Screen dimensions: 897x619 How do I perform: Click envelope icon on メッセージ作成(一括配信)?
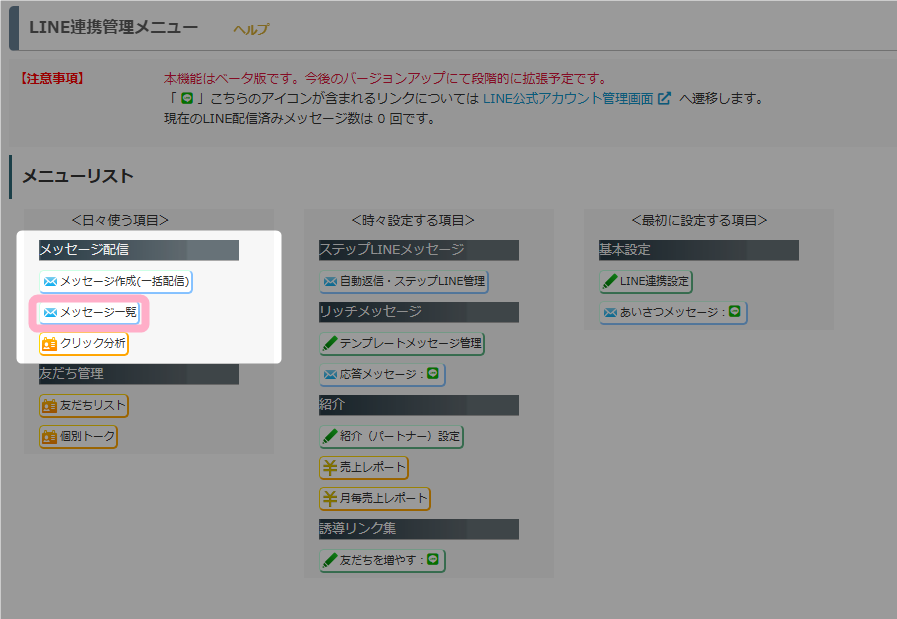50,281
